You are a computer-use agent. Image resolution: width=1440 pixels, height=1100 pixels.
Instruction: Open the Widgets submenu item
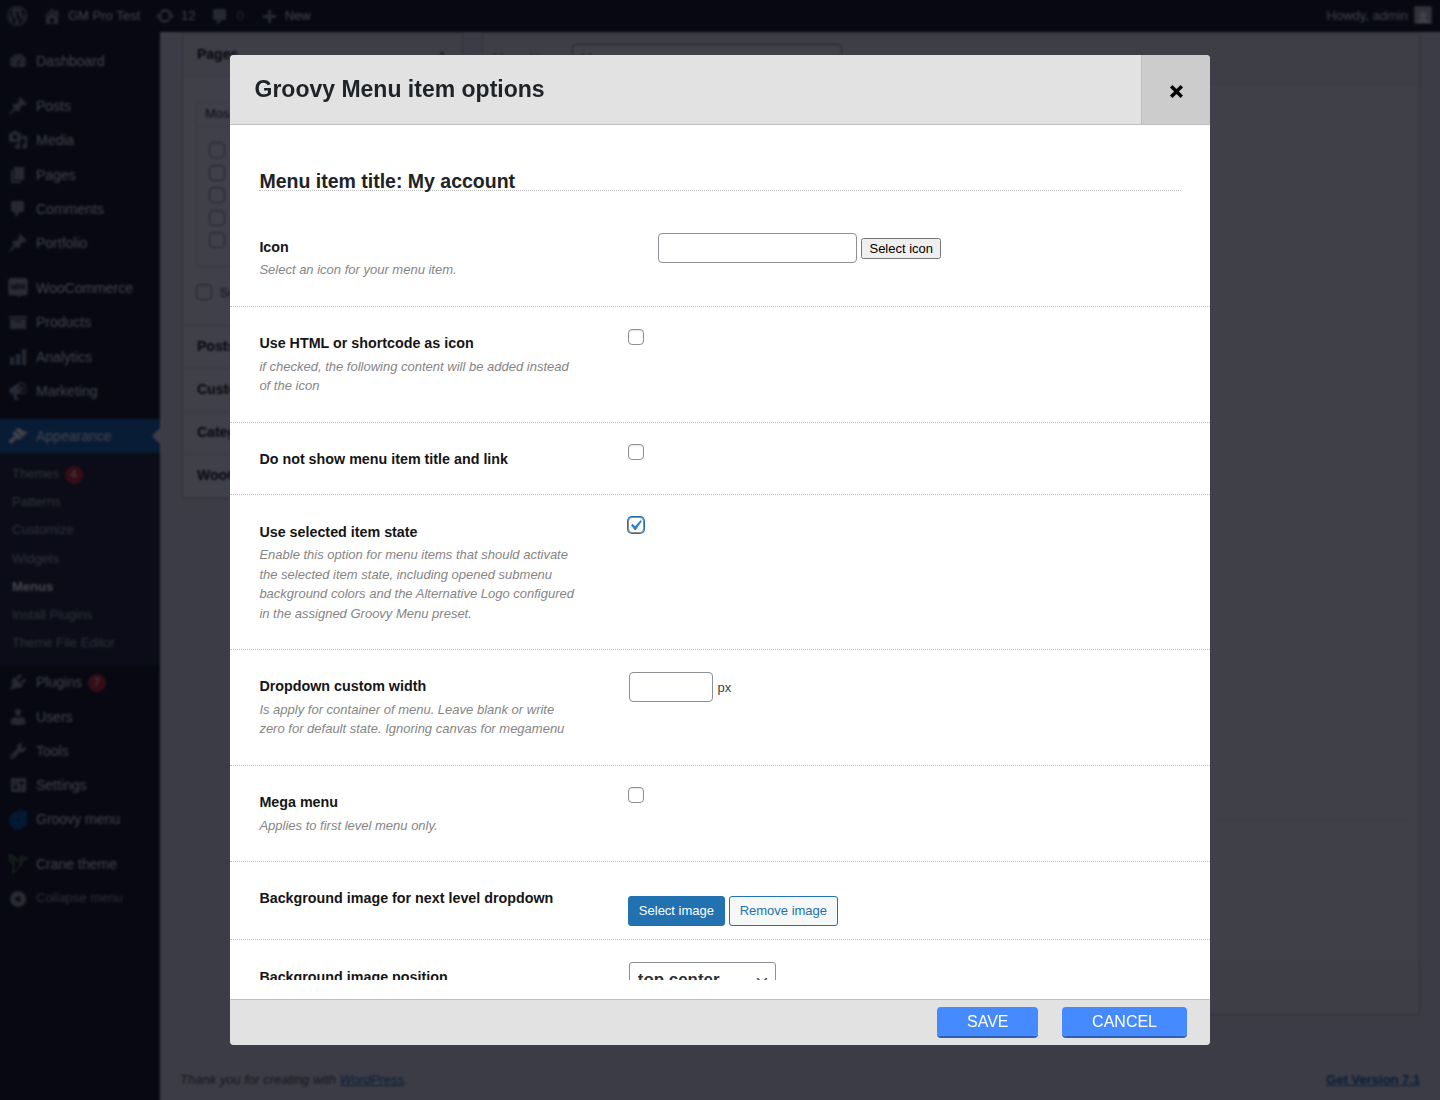(36, 559)
